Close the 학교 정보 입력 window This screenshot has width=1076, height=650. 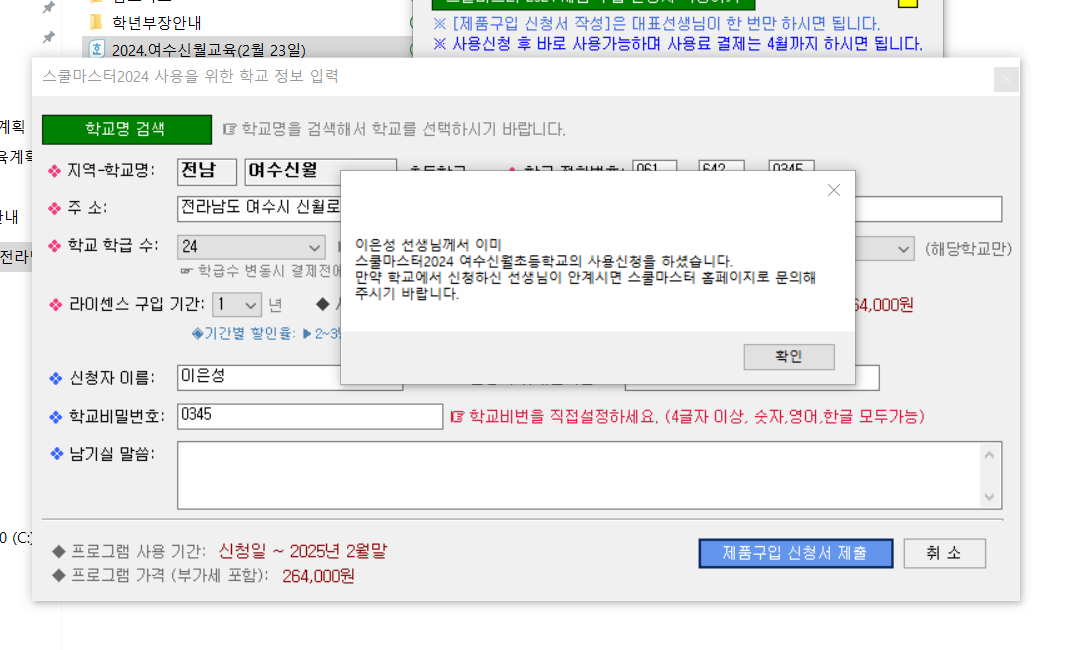click(x=1006, y=79)
